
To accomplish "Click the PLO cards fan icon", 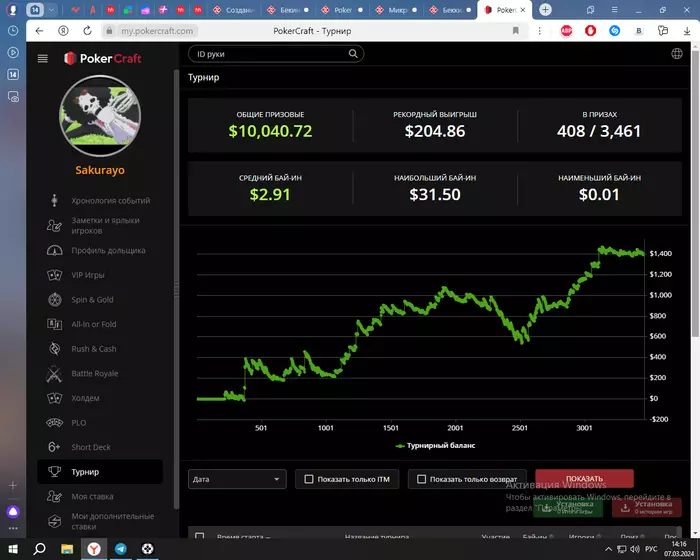I will click(x=54, y=422).
